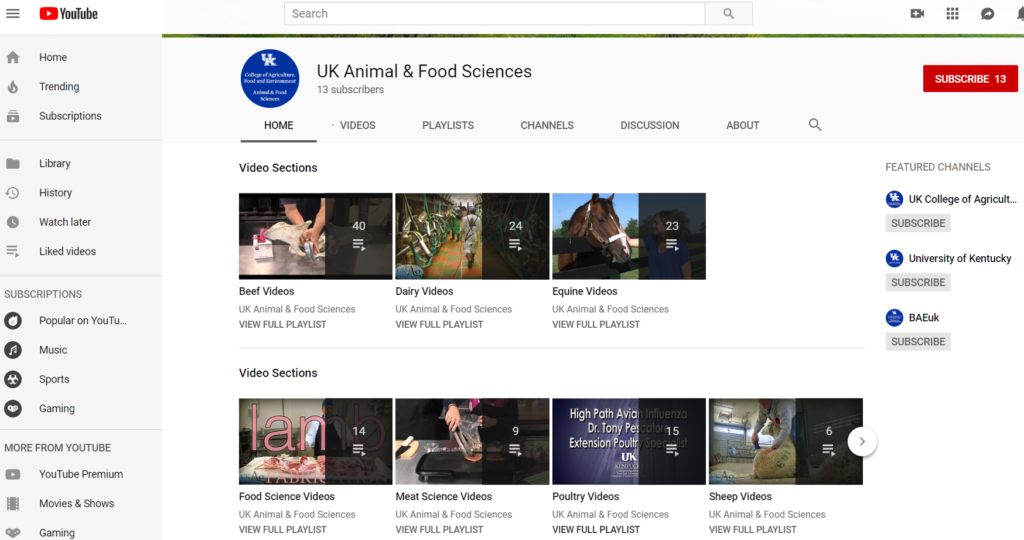Subscribe to University of Kentucky
1024x540 pixels.
[918, 283]
